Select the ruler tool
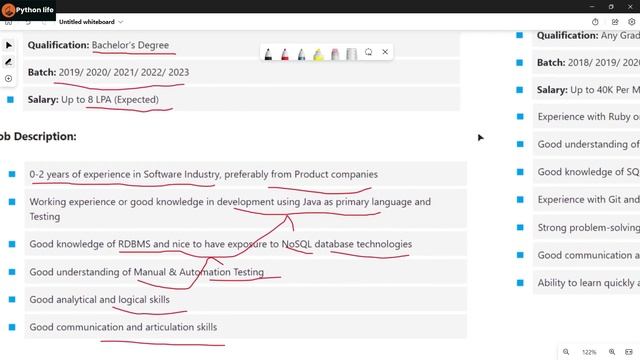The image size is (640, 360). pos(351,54)
